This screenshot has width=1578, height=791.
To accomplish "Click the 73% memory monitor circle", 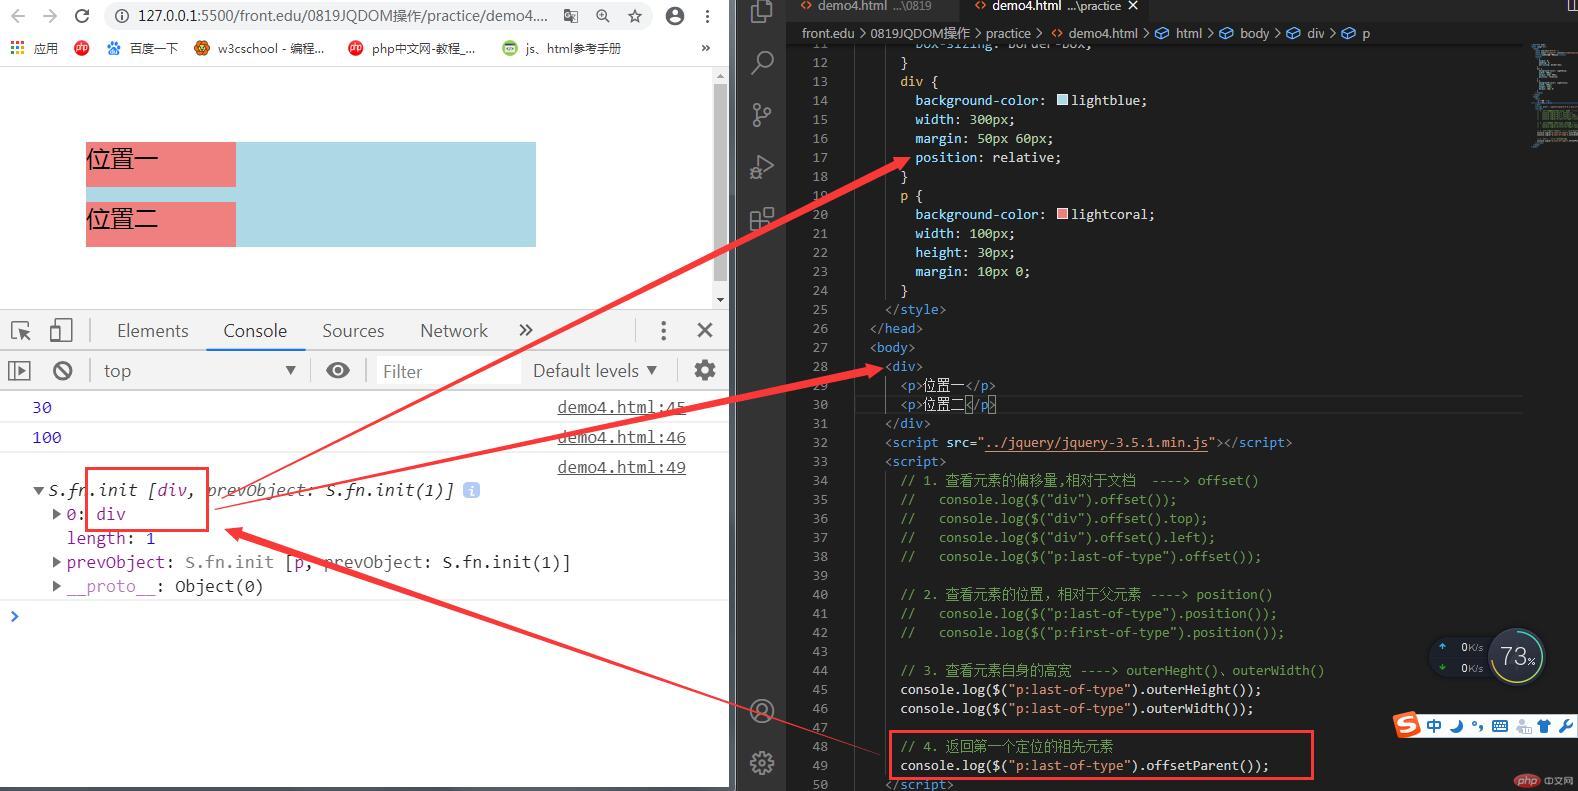I will pyautogui.click(x=1517, y=657).
